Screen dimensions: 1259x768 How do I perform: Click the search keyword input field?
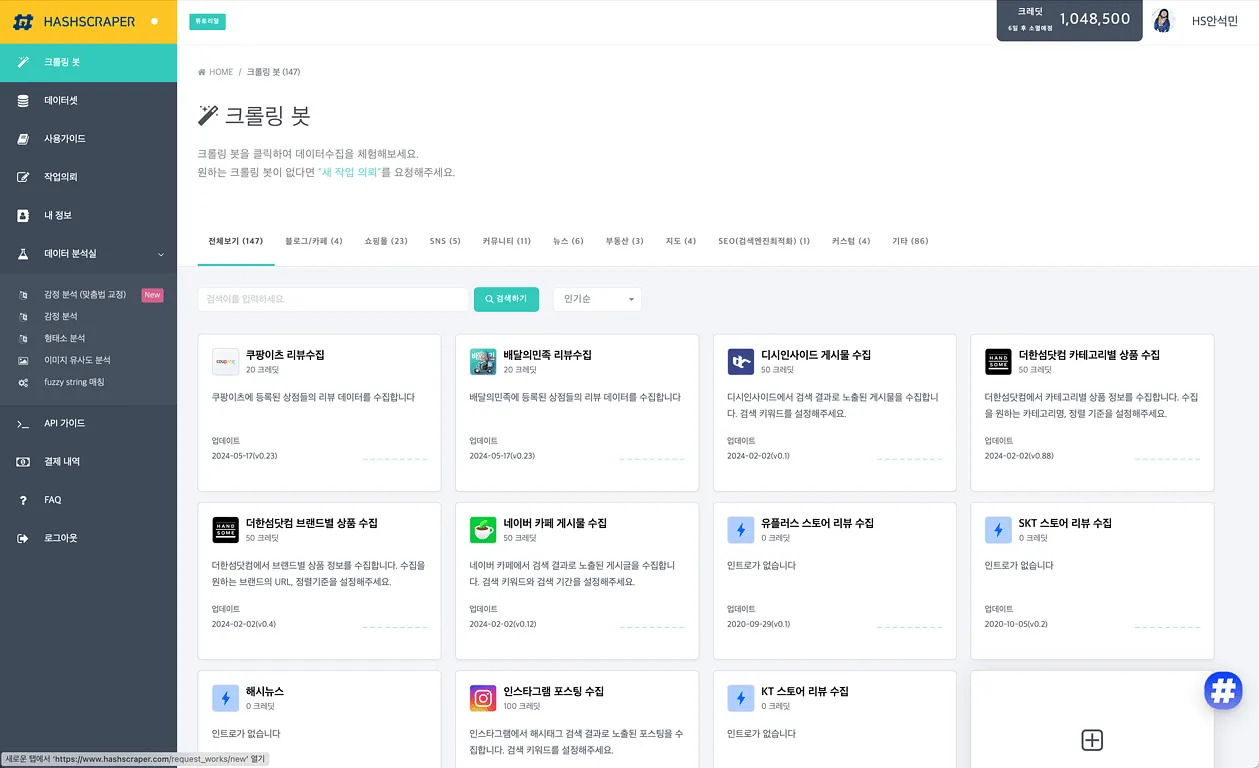pos(333,299)
